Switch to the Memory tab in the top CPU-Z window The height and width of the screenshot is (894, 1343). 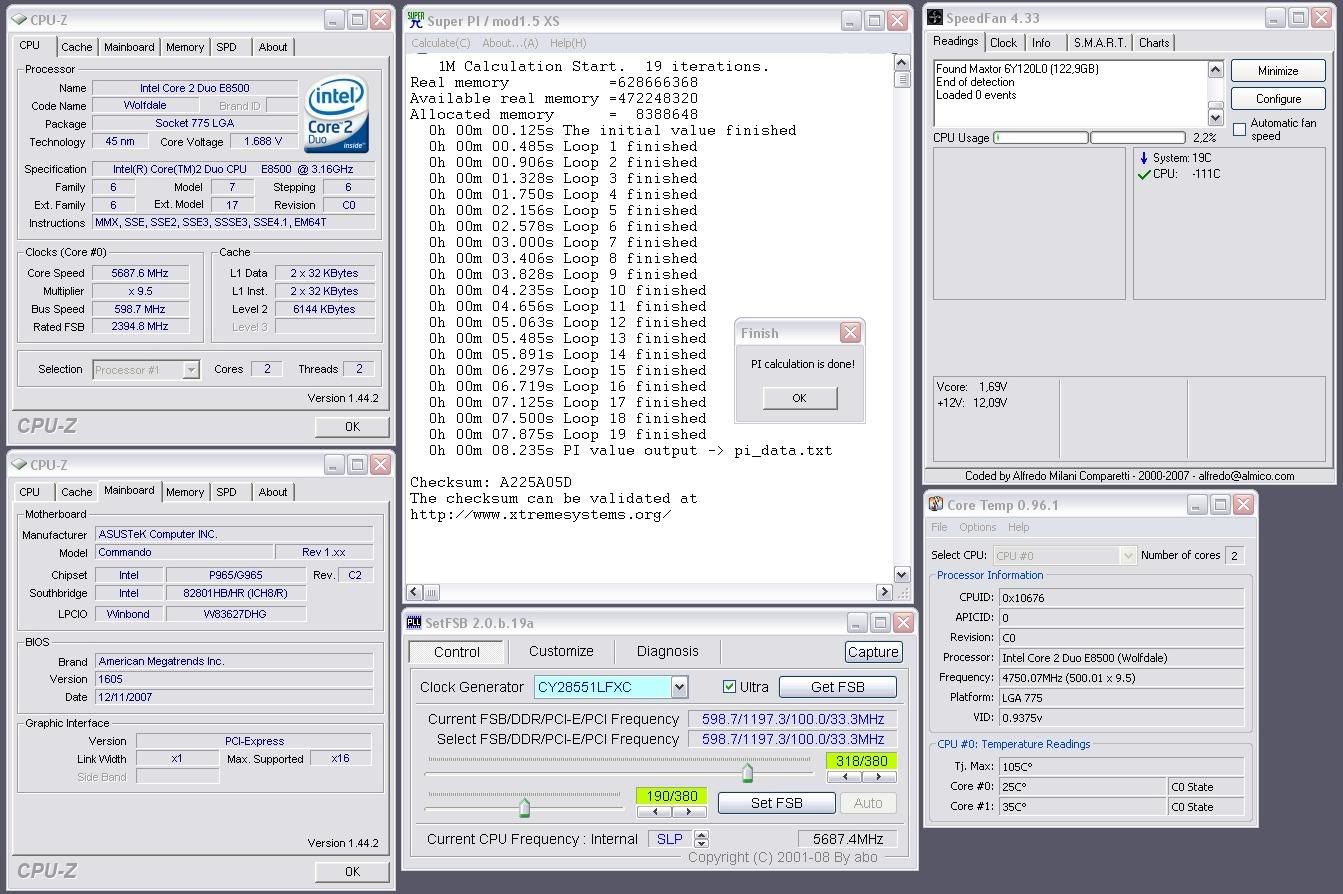pos(185,47)
